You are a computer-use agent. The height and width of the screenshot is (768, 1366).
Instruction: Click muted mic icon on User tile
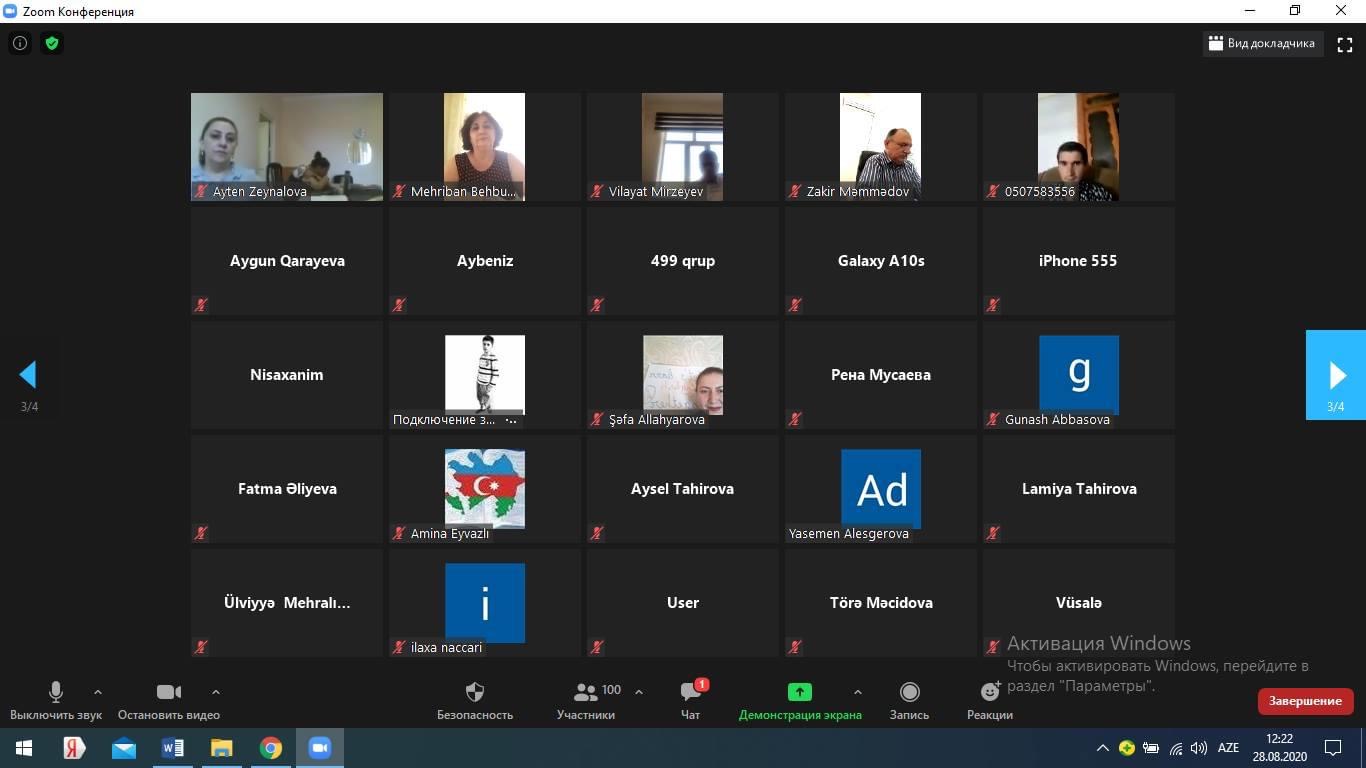pyautogui.click(x=597, y=647)
